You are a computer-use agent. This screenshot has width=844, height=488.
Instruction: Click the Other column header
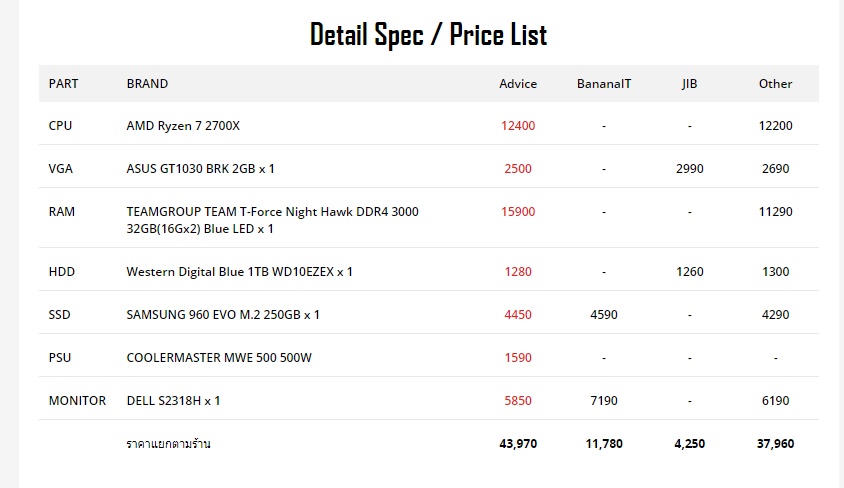tap(775, 84)
